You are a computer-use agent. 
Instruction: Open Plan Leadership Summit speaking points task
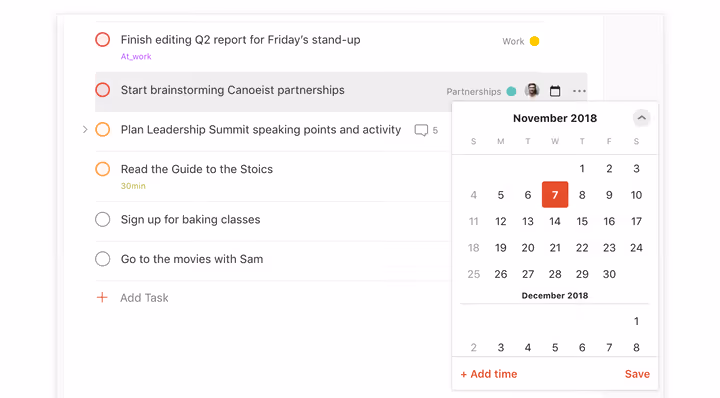(261, 129)
